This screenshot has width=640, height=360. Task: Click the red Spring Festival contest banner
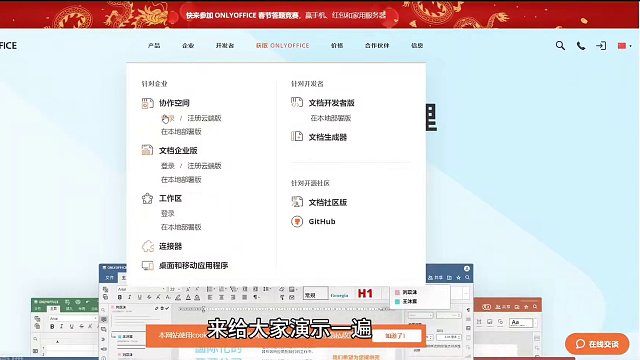[320, 15]
